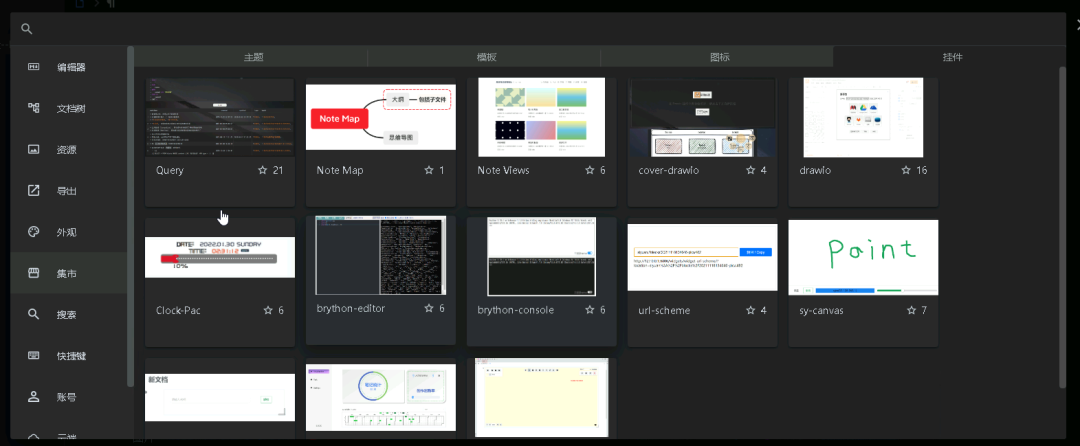Image resolution: width=1080 pixels, height=446 pixels.
Task: Open the url-scheme widget thumbnail
Action: (x=703, y=257)
